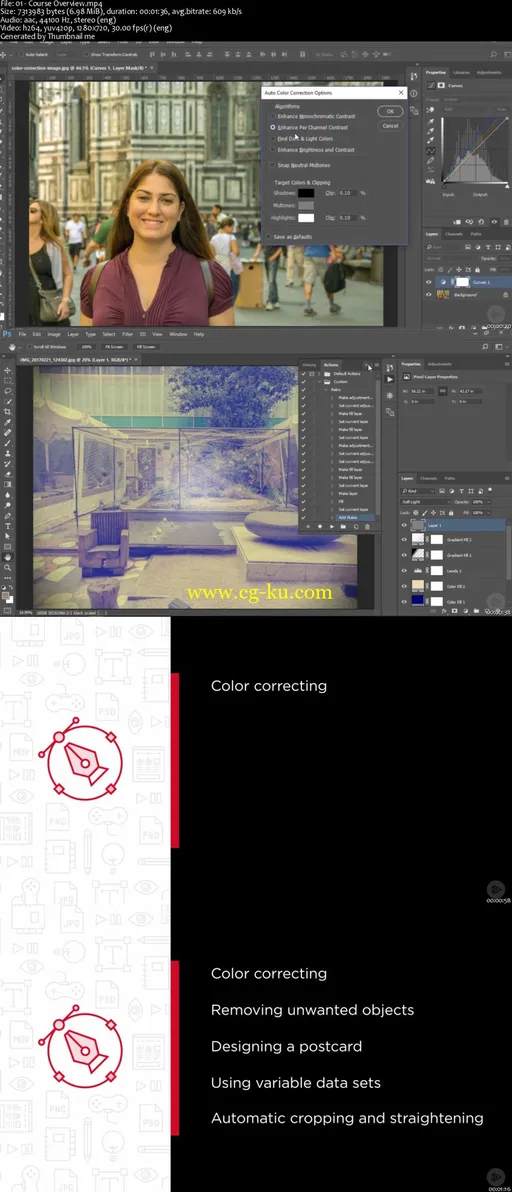Check Snap Neutral Midtones checkbox

pos(273,165)
